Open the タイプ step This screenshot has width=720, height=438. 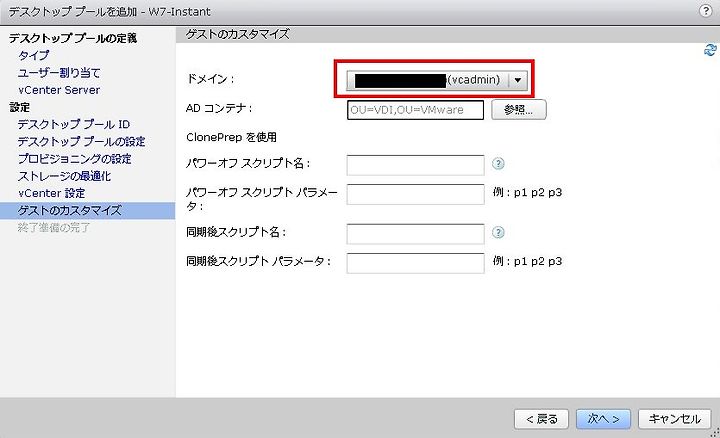click(34, 56)
